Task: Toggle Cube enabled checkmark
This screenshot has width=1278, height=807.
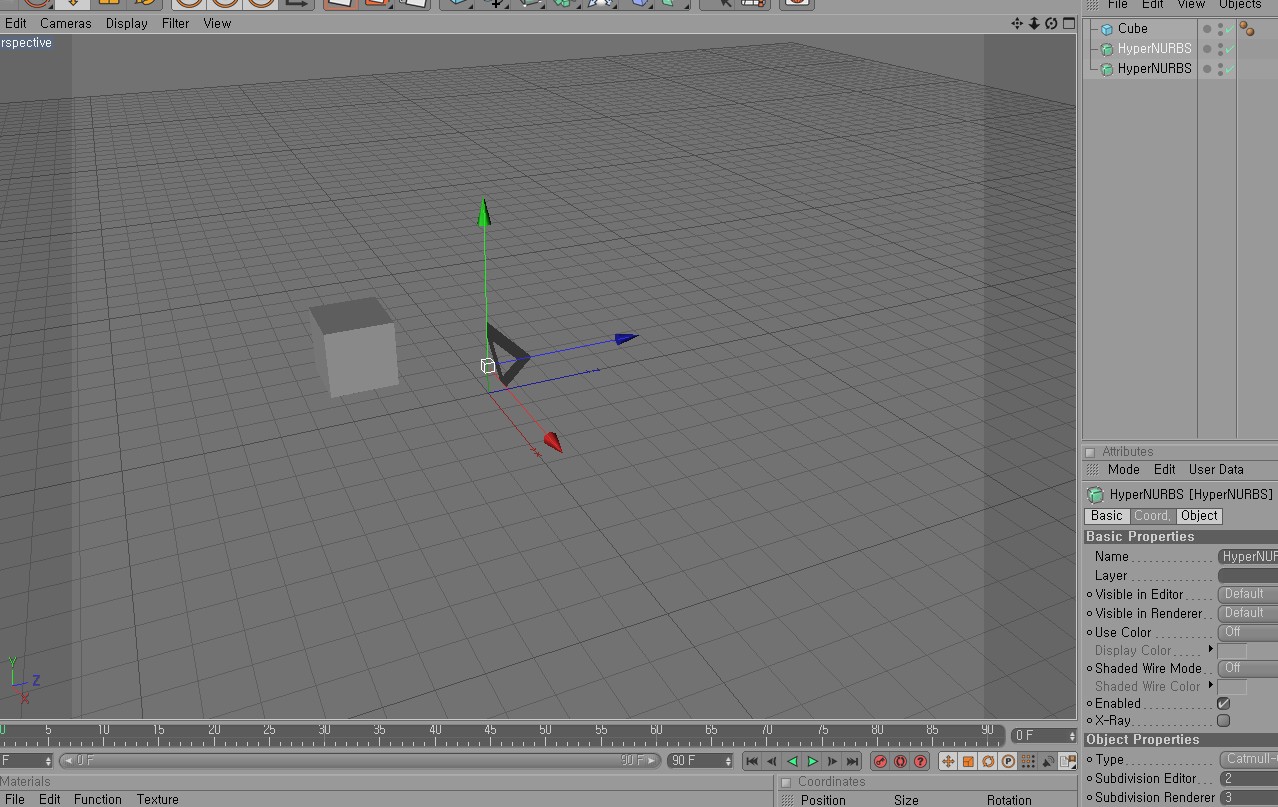Action: pyautogui.click(x=1230, y=29)
